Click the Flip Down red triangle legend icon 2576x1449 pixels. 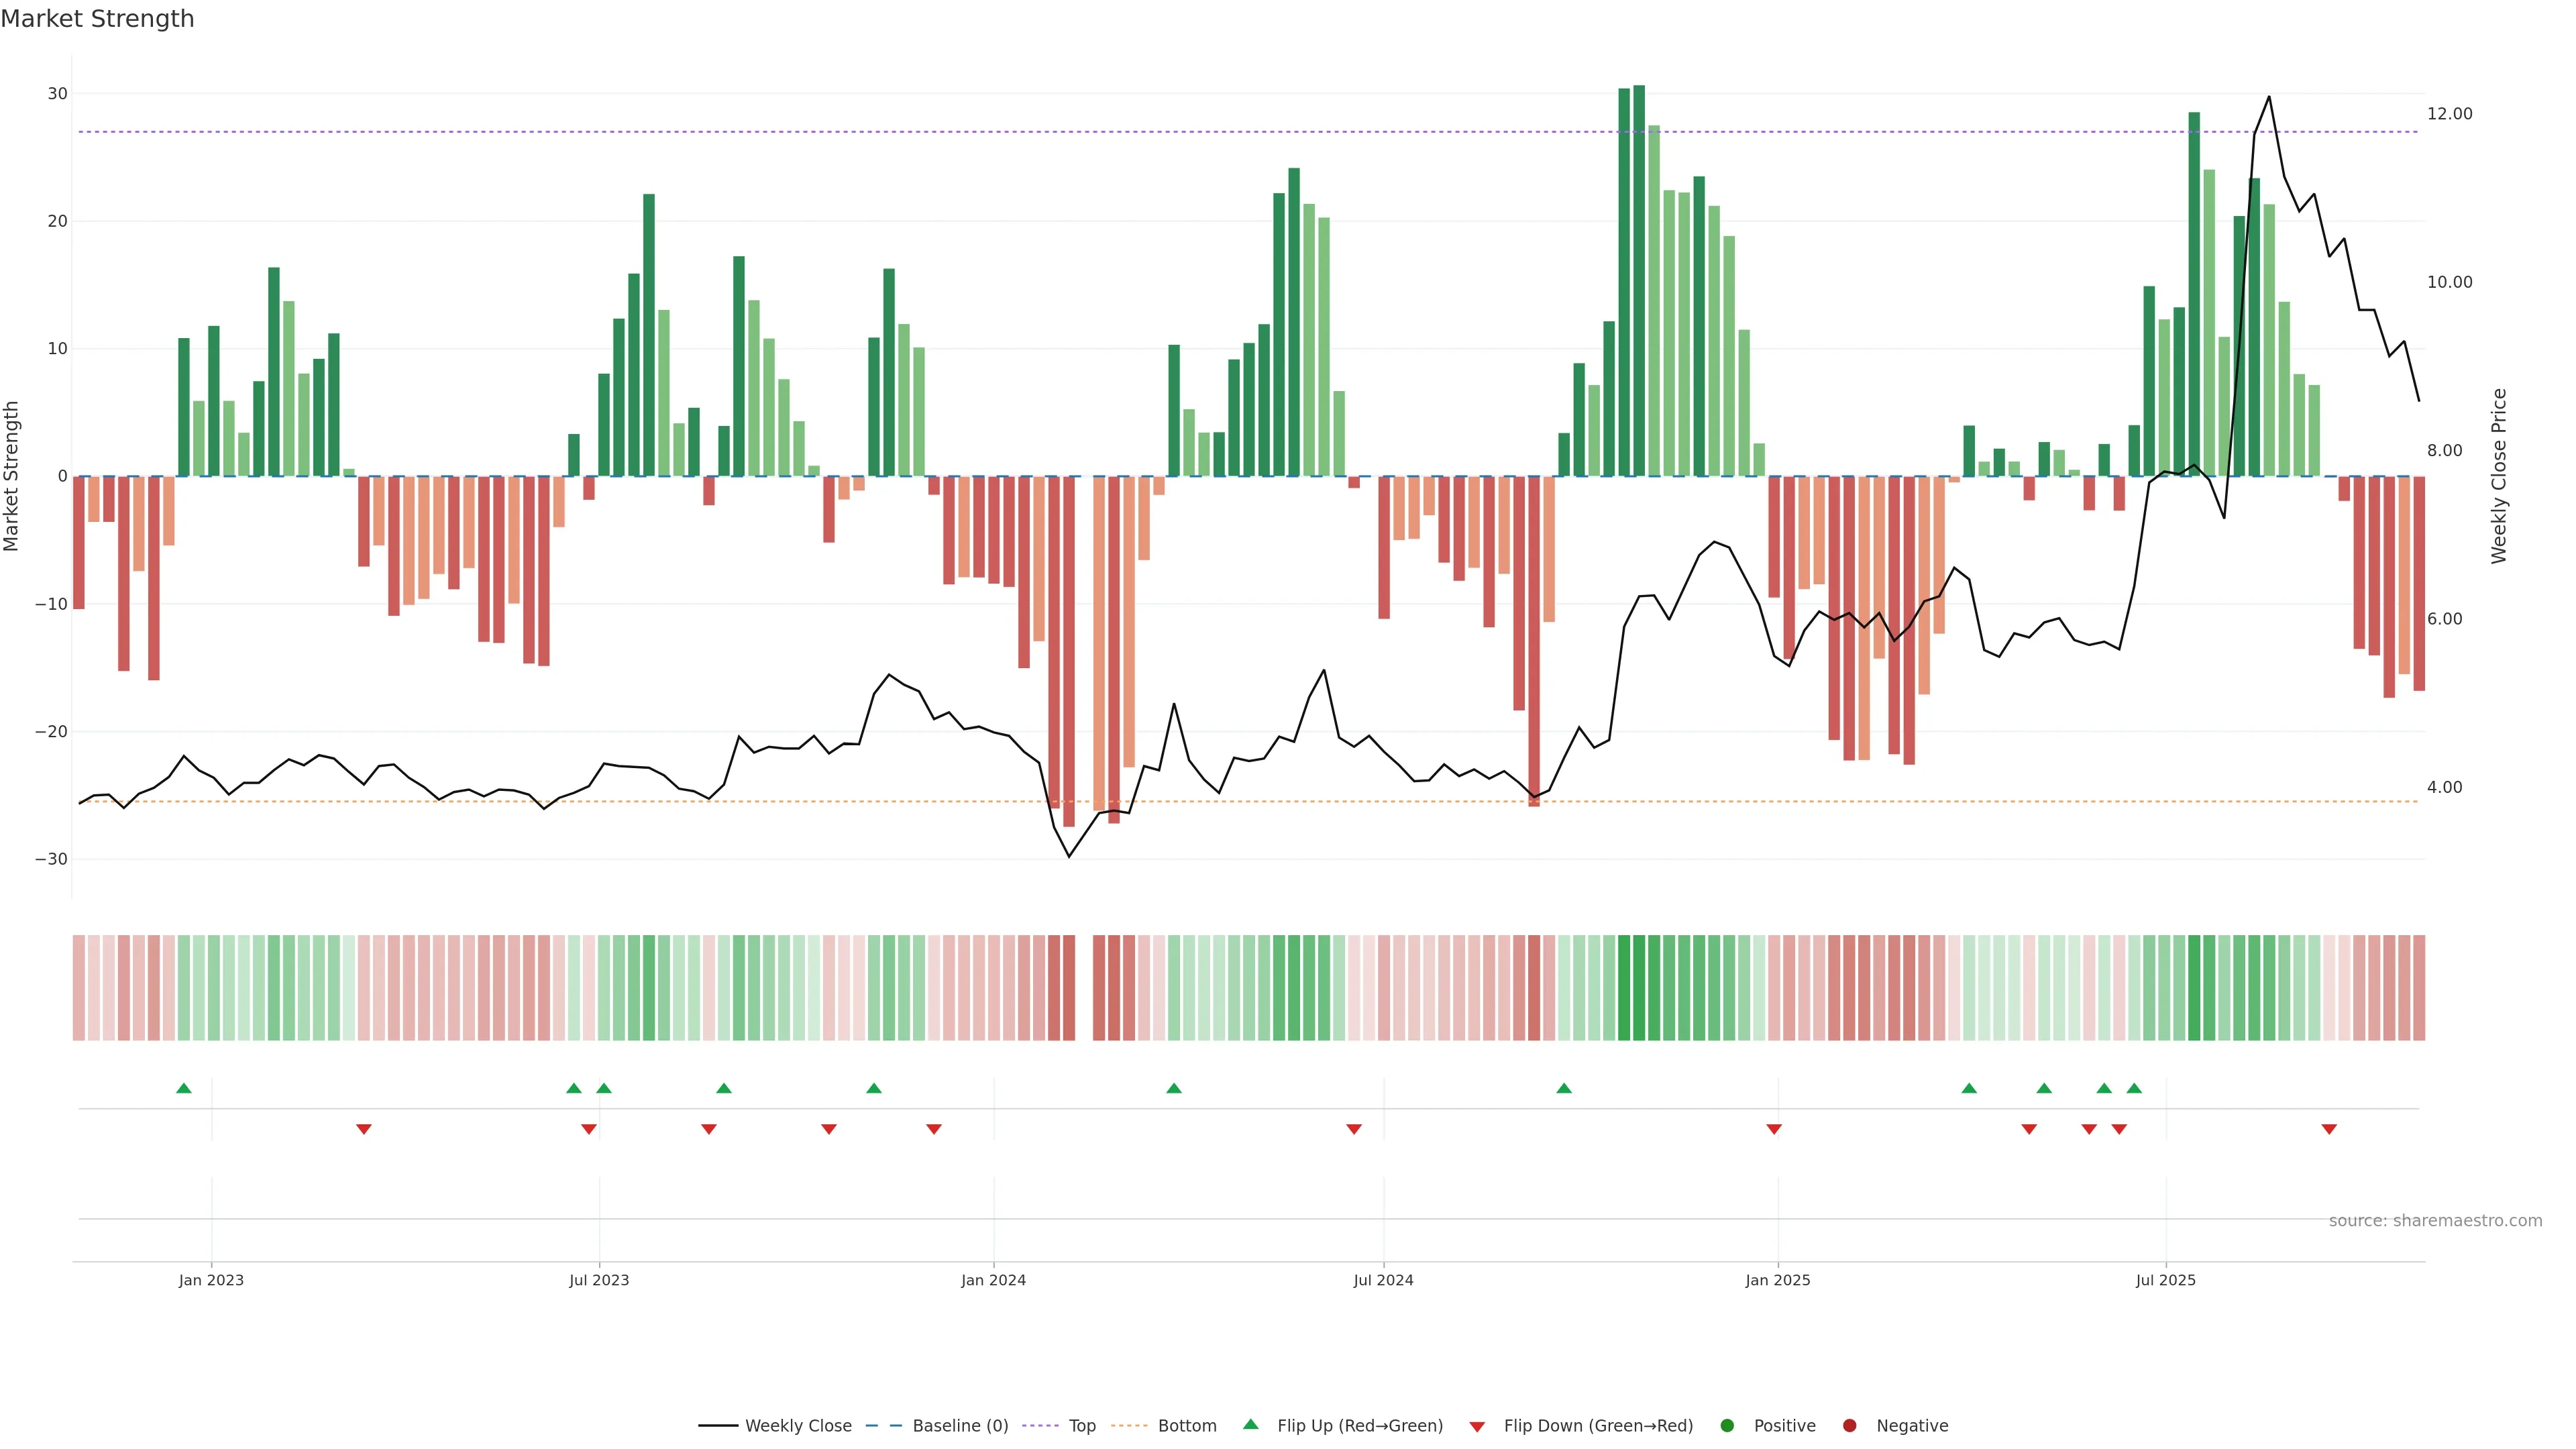pos(1477,1427)
